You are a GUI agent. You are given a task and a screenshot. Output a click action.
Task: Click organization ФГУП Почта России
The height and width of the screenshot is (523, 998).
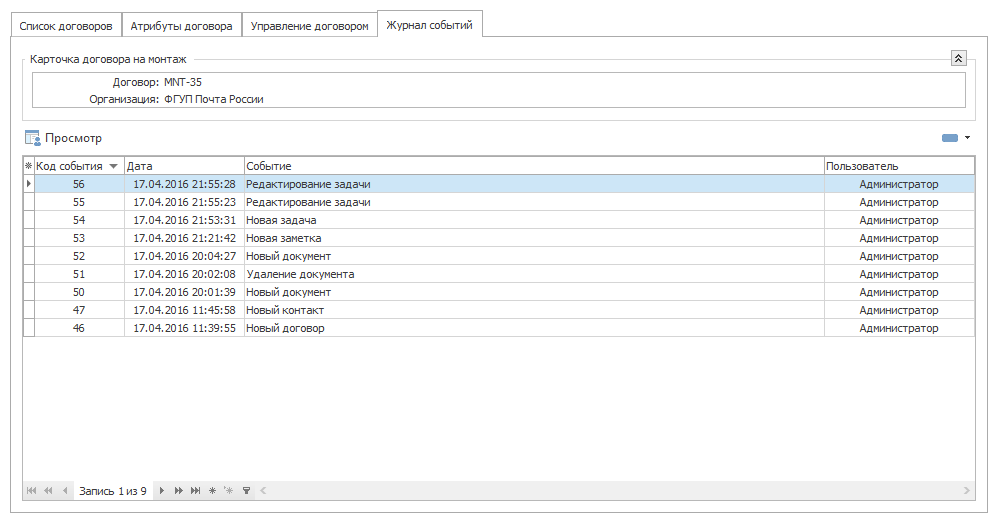(x=214, y=99)
